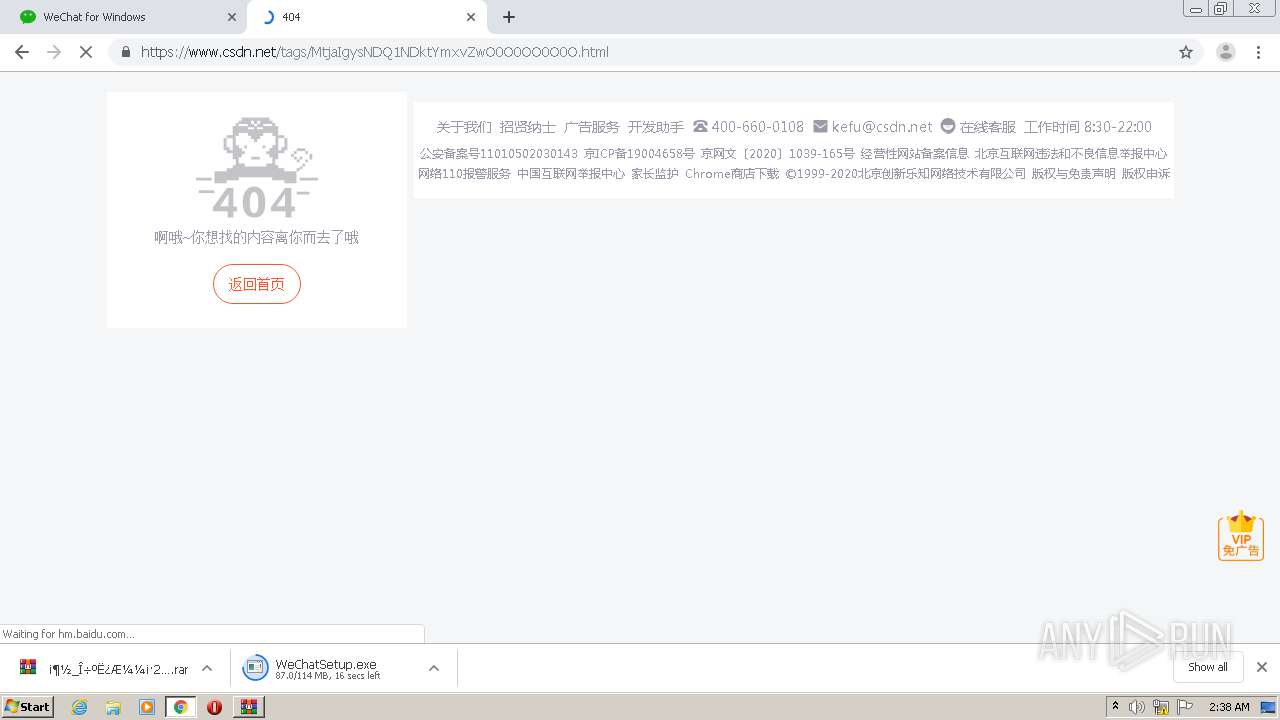The height and width of the screenshot is (720, 1280).
Task: Click the 2:38 AM clock
Action: [x=1229, y=707]
